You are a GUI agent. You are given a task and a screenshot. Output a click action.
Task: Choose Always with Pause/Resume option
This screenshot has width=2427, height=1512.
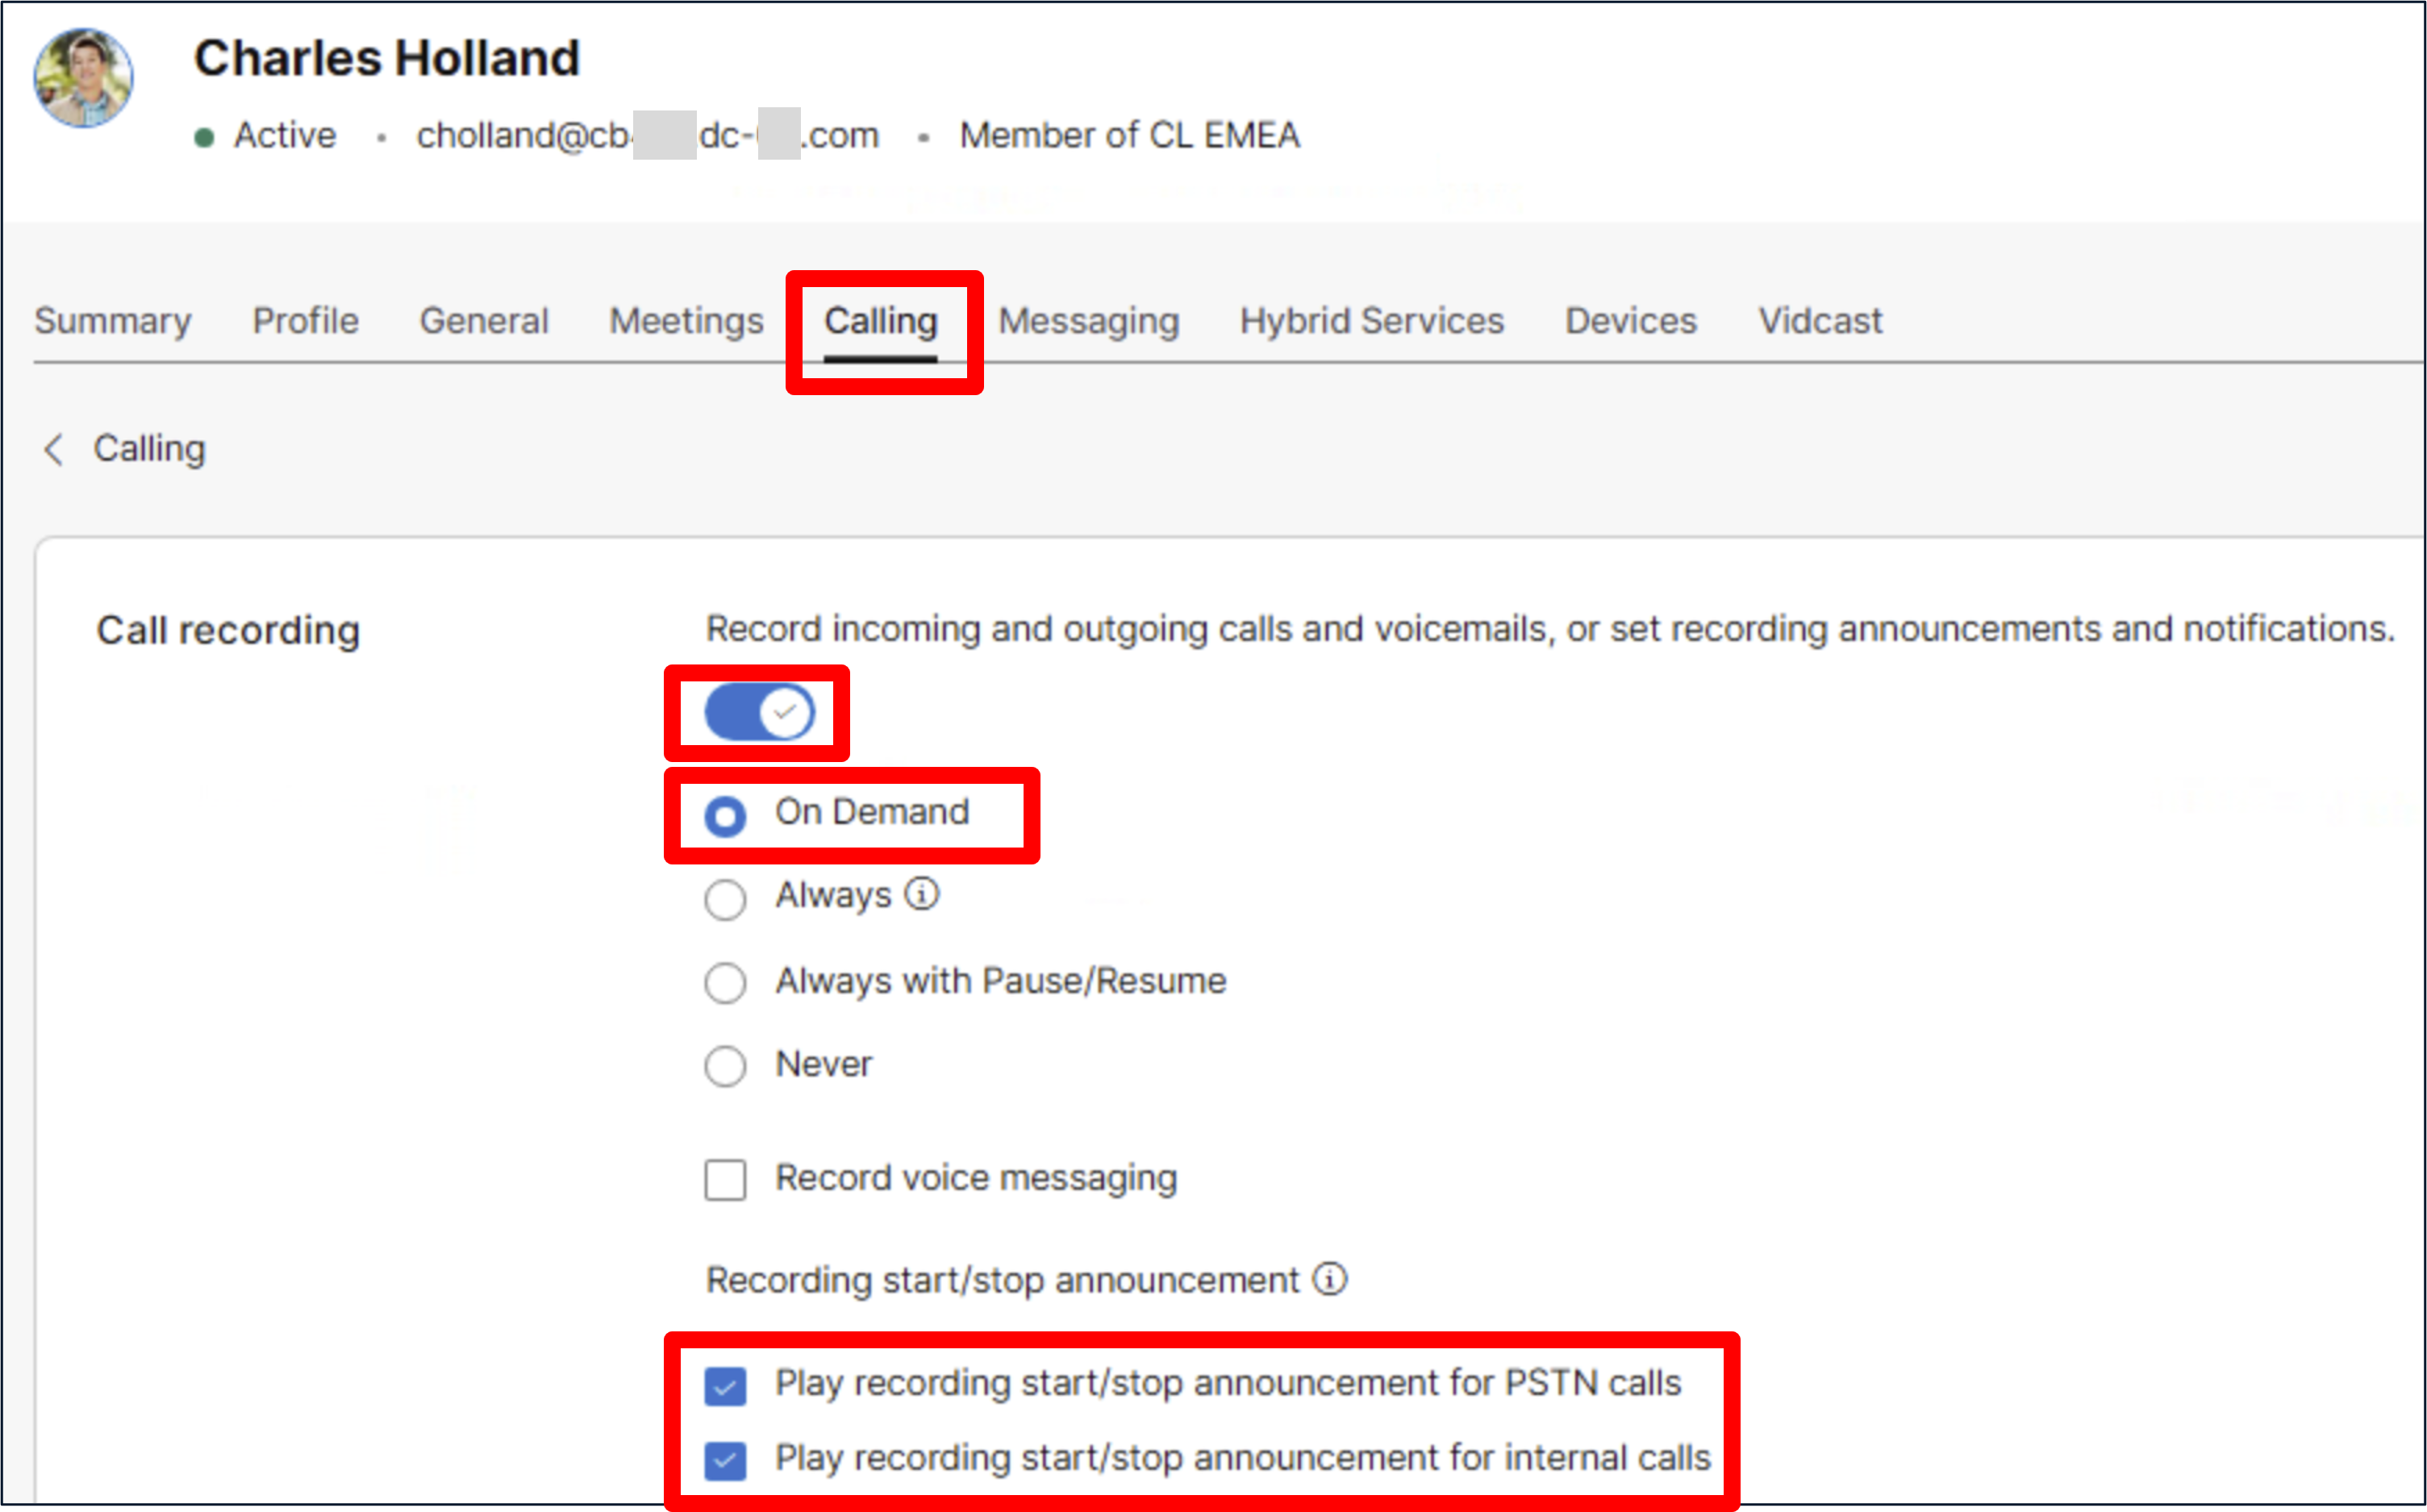[725, 982]
